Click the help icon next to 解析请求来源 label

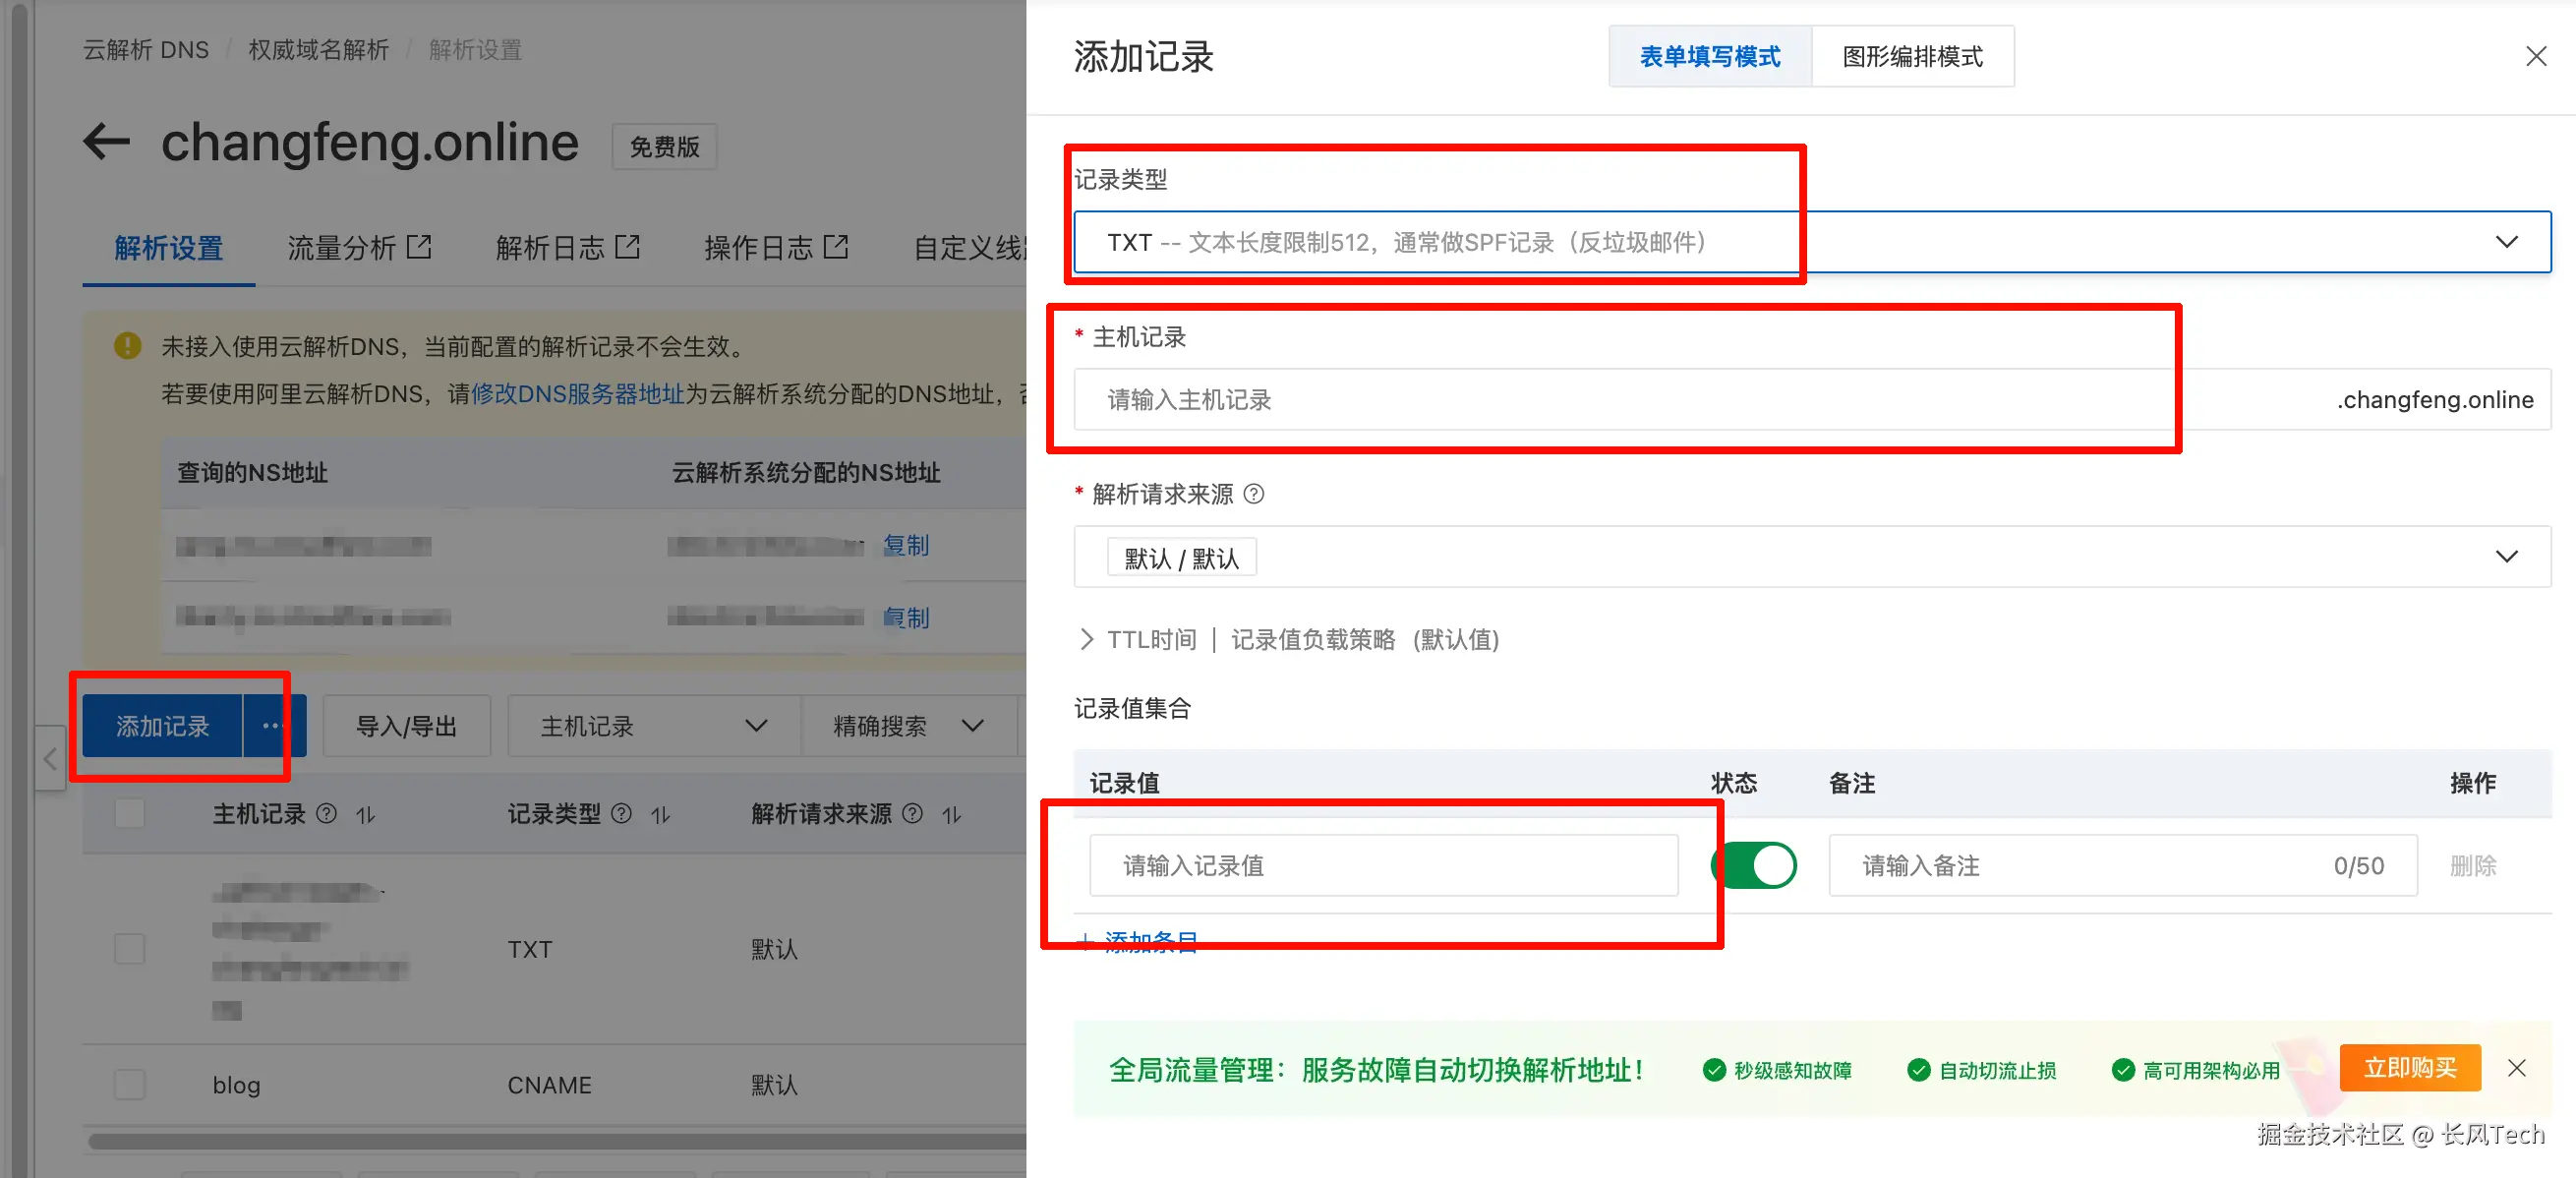click(x=1253, y=494)
